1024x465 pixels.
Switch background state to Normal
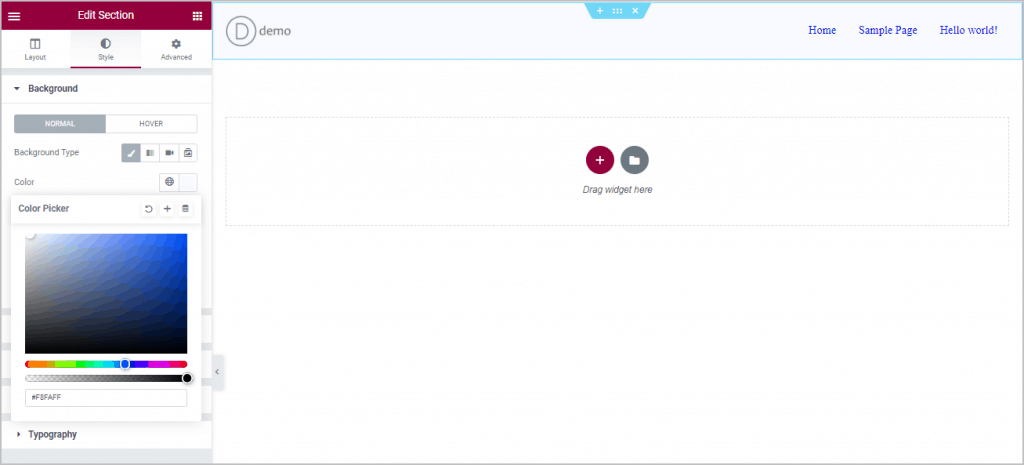pos(60,124)
